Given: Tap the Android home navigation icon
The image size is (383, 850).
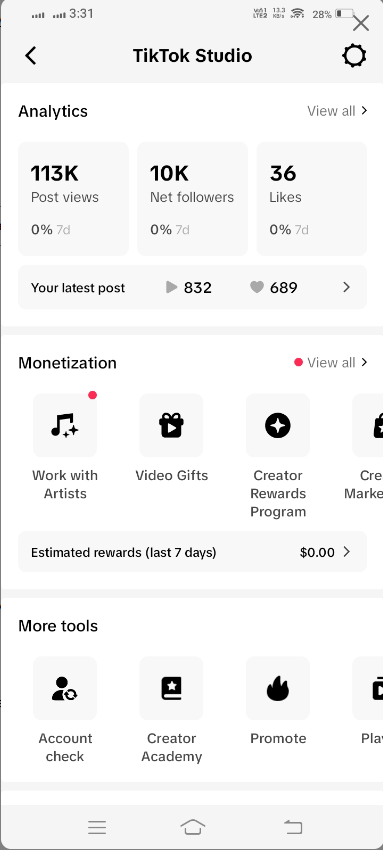Looking at the screenshot, I should [192, 827].
